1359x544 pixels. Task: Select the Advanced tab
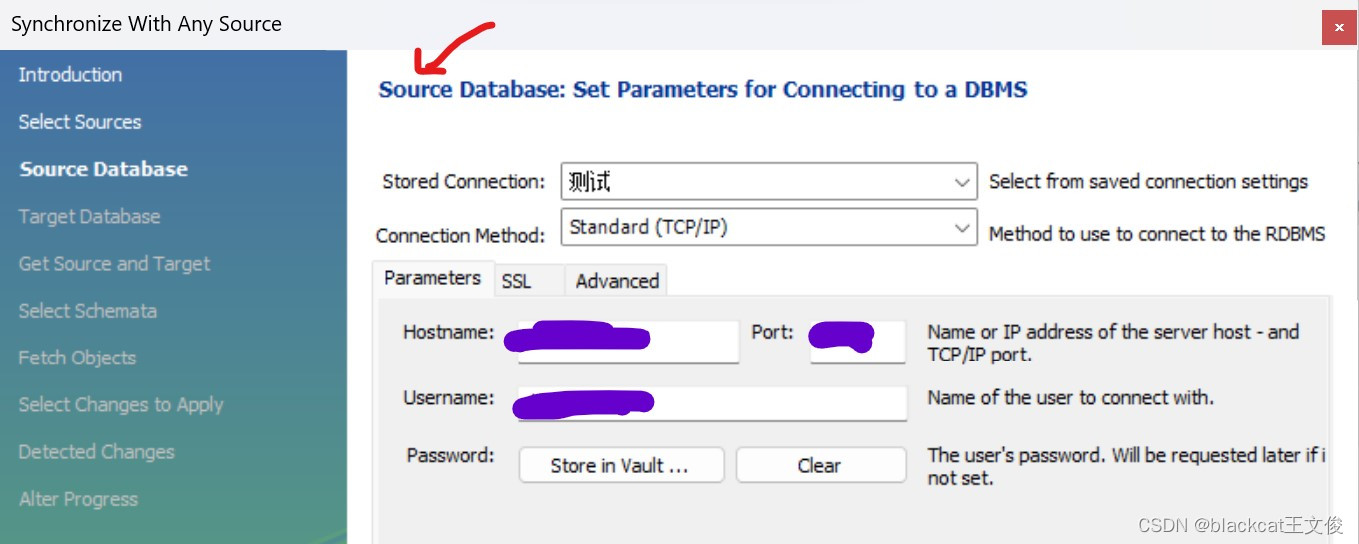coord(617,281)
